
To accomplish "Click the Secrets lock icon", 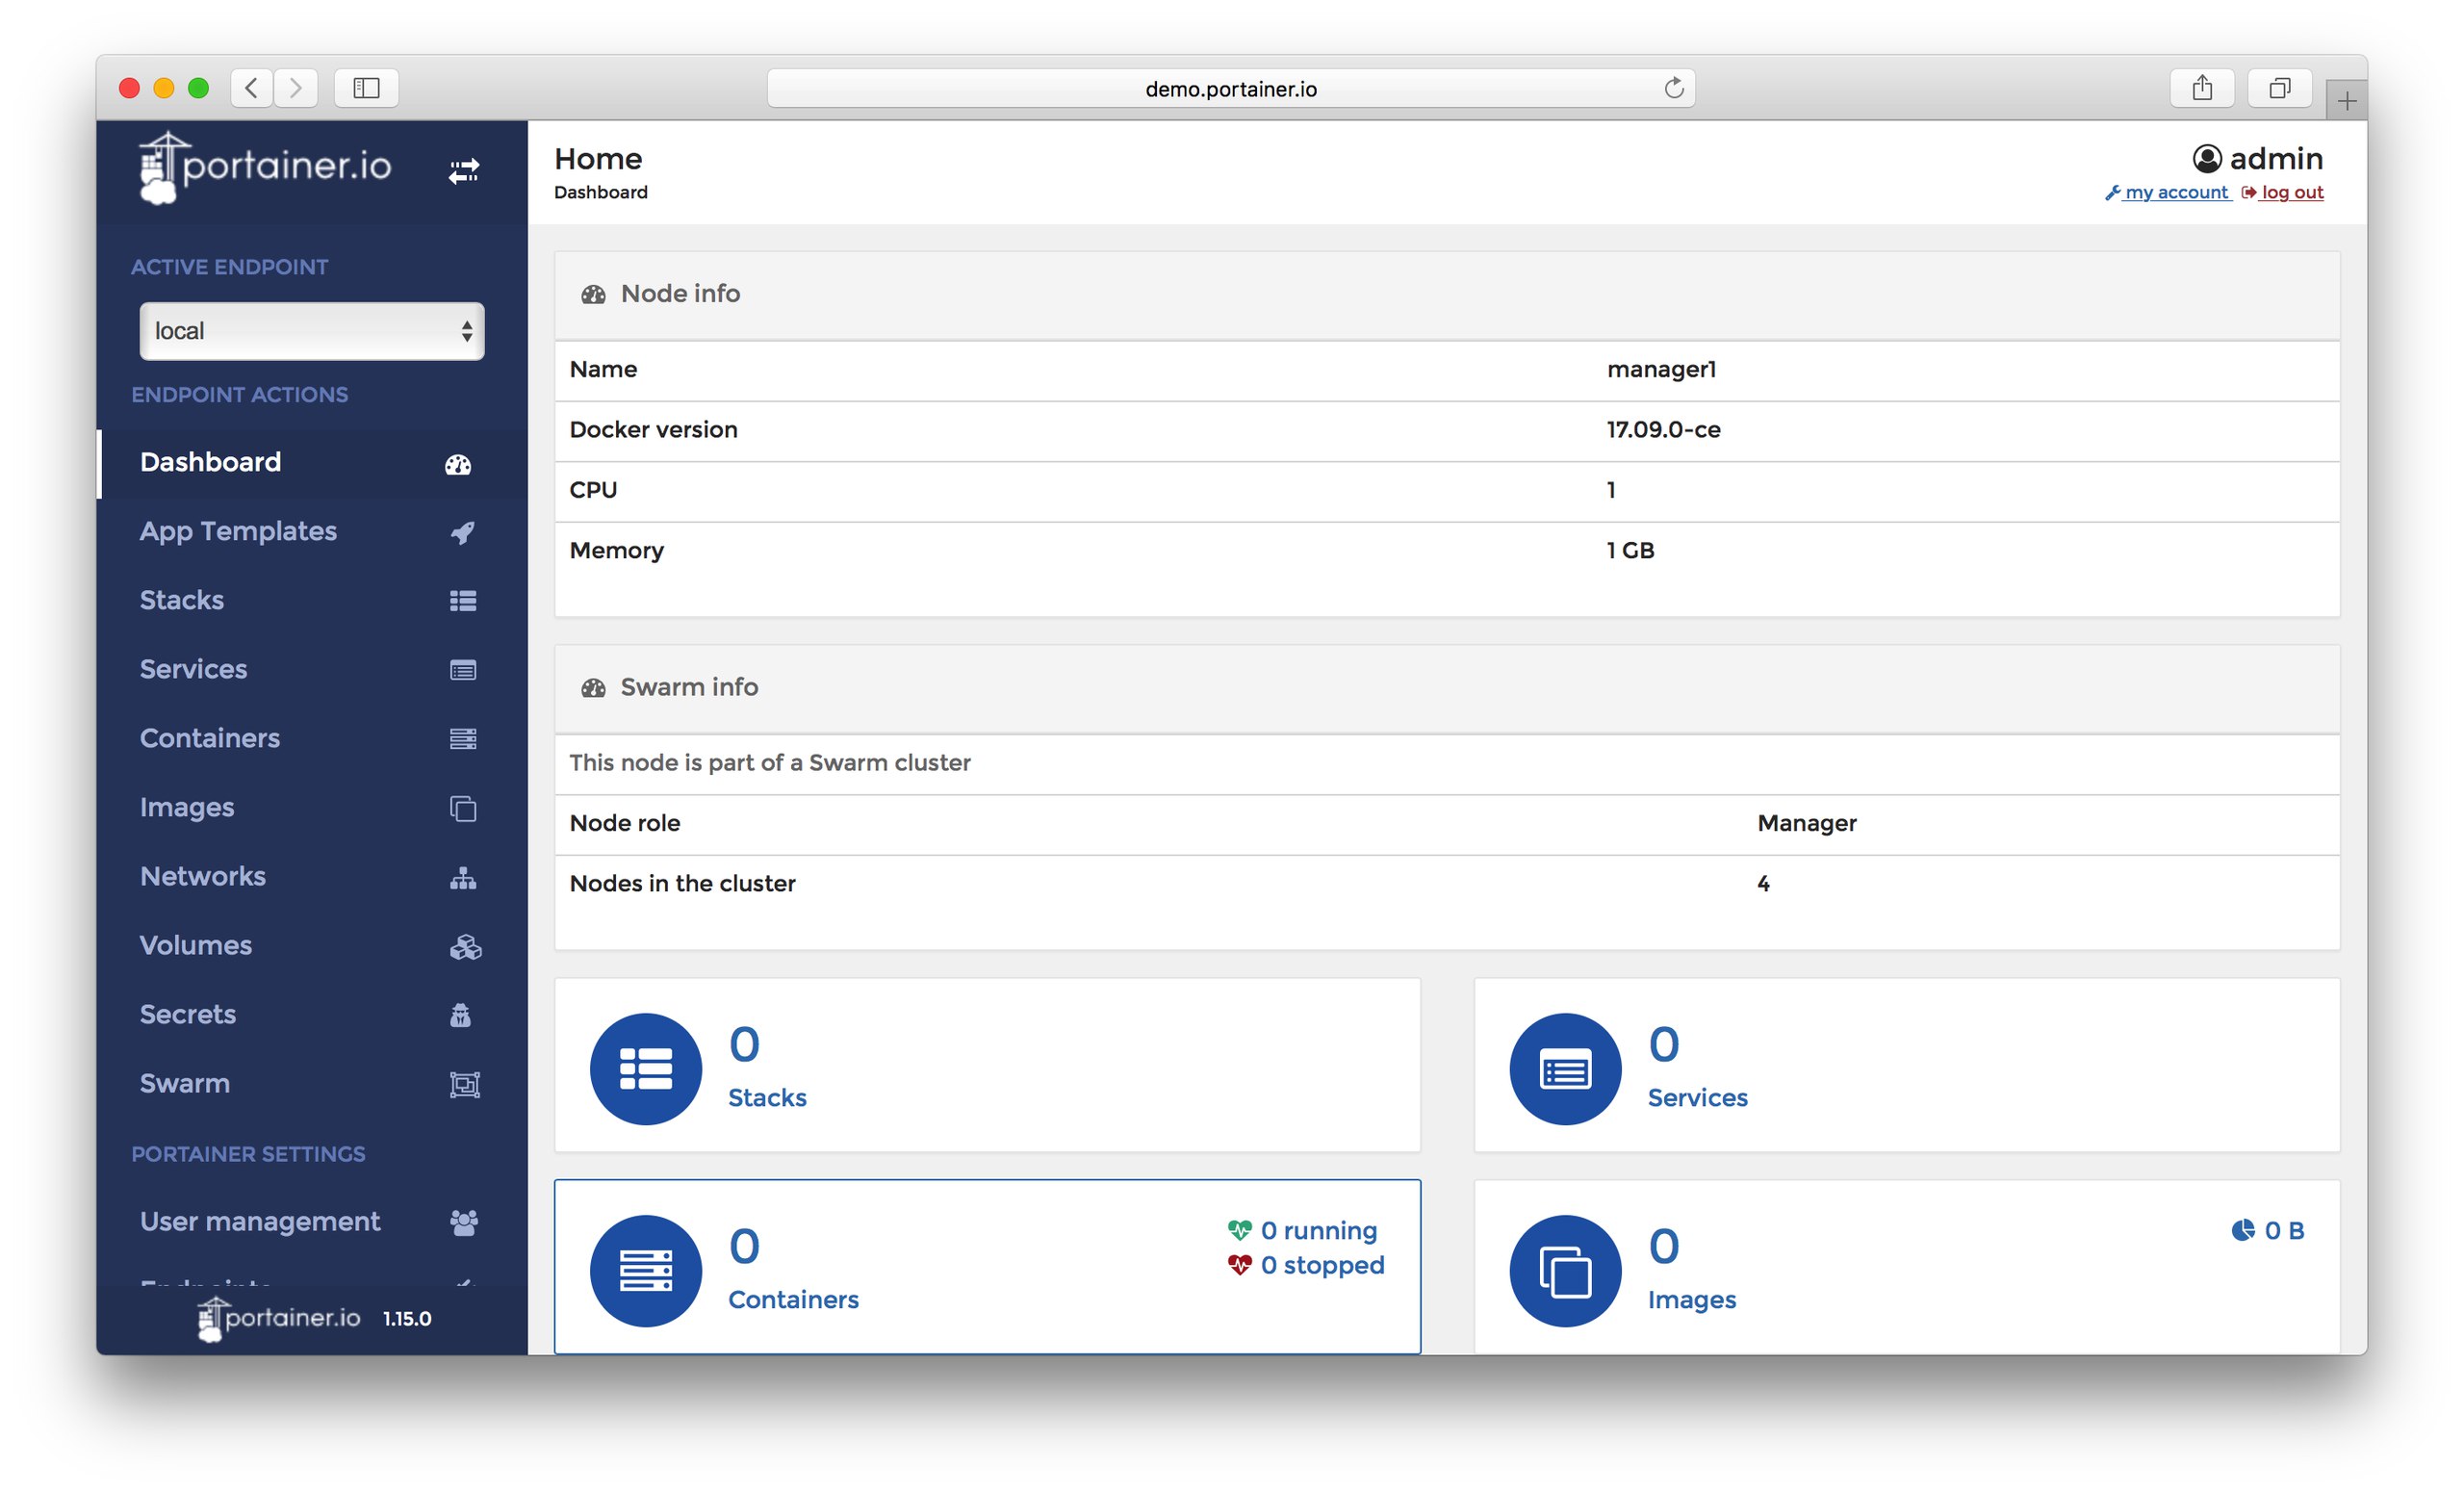I will click(462, 1015).
